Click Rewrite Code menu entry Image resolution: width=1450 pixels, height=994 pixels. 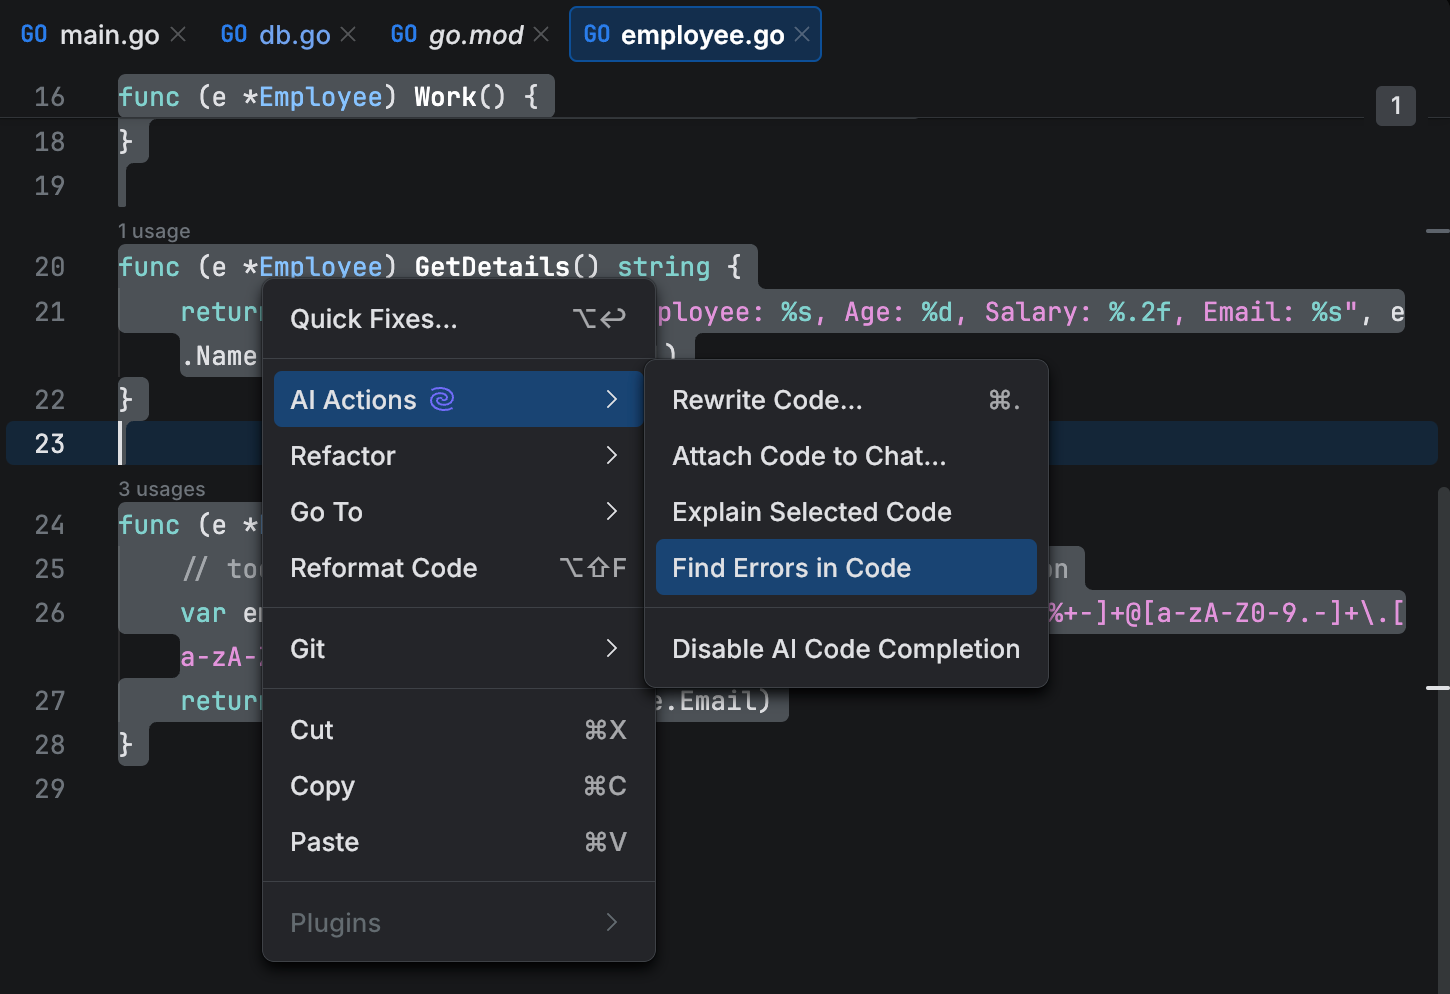767,400
